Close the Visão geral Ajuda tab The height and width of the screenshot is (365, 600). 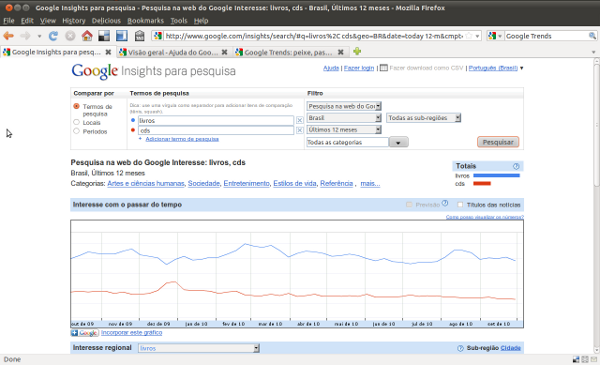click(x=225, y=52)
